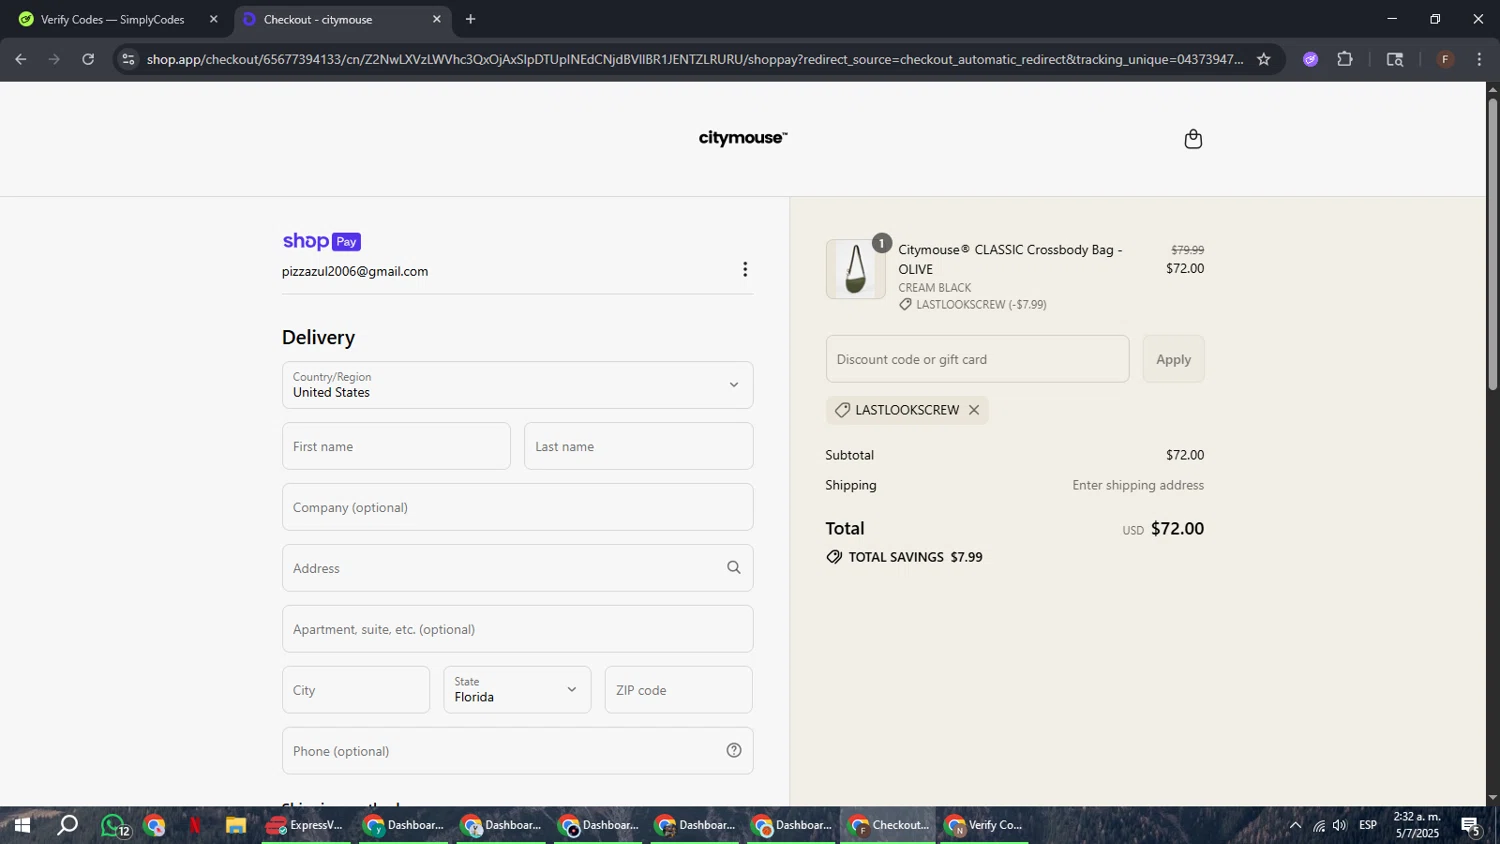
Task: Bookmark this page with star icon
Action: pos(1264,59)
